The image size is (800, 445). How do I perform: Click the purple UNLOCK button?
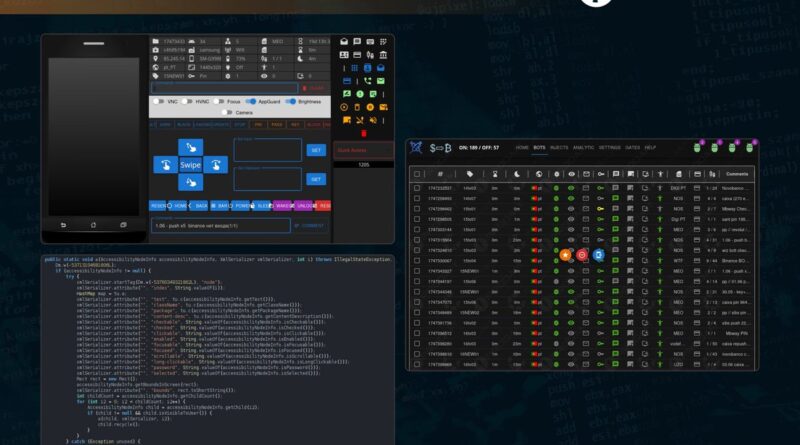click(304, 206)
